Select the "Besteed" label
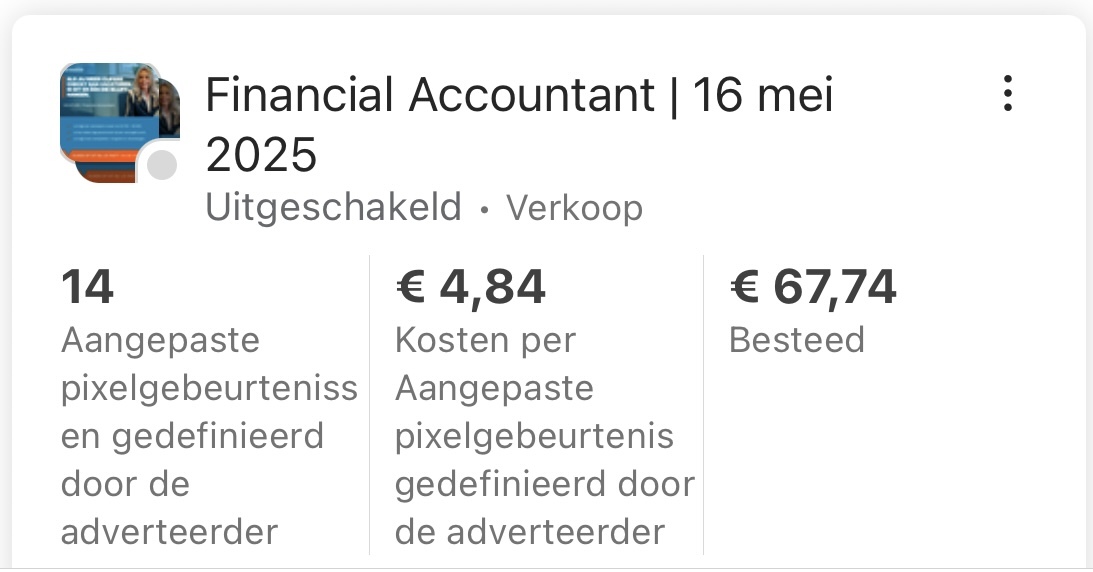 [x=796, y=340]
